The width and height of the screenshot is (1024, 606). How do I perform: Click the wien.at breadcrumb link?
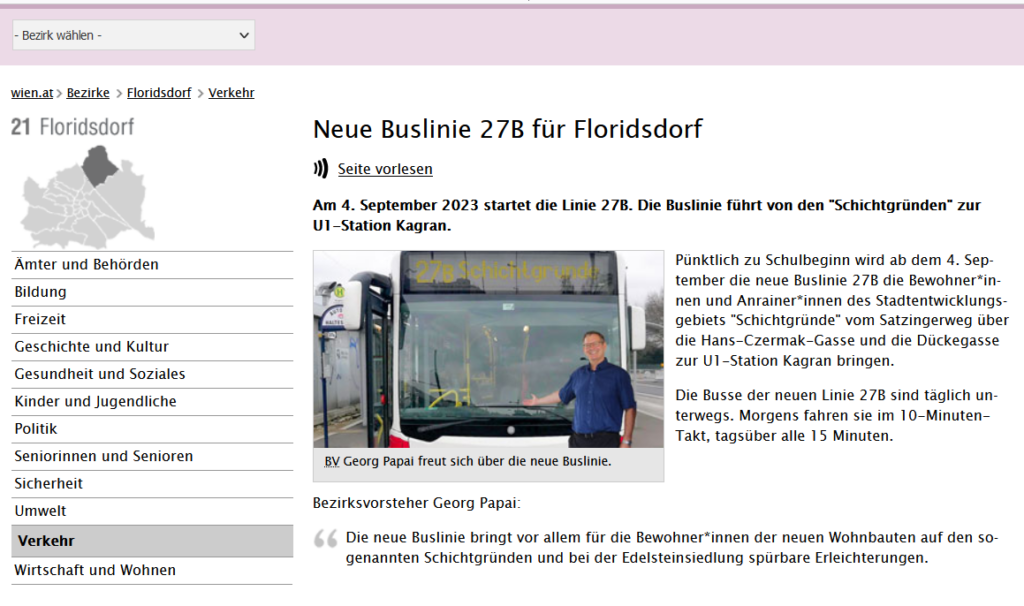pyautogui.click(x=32, y=93)
